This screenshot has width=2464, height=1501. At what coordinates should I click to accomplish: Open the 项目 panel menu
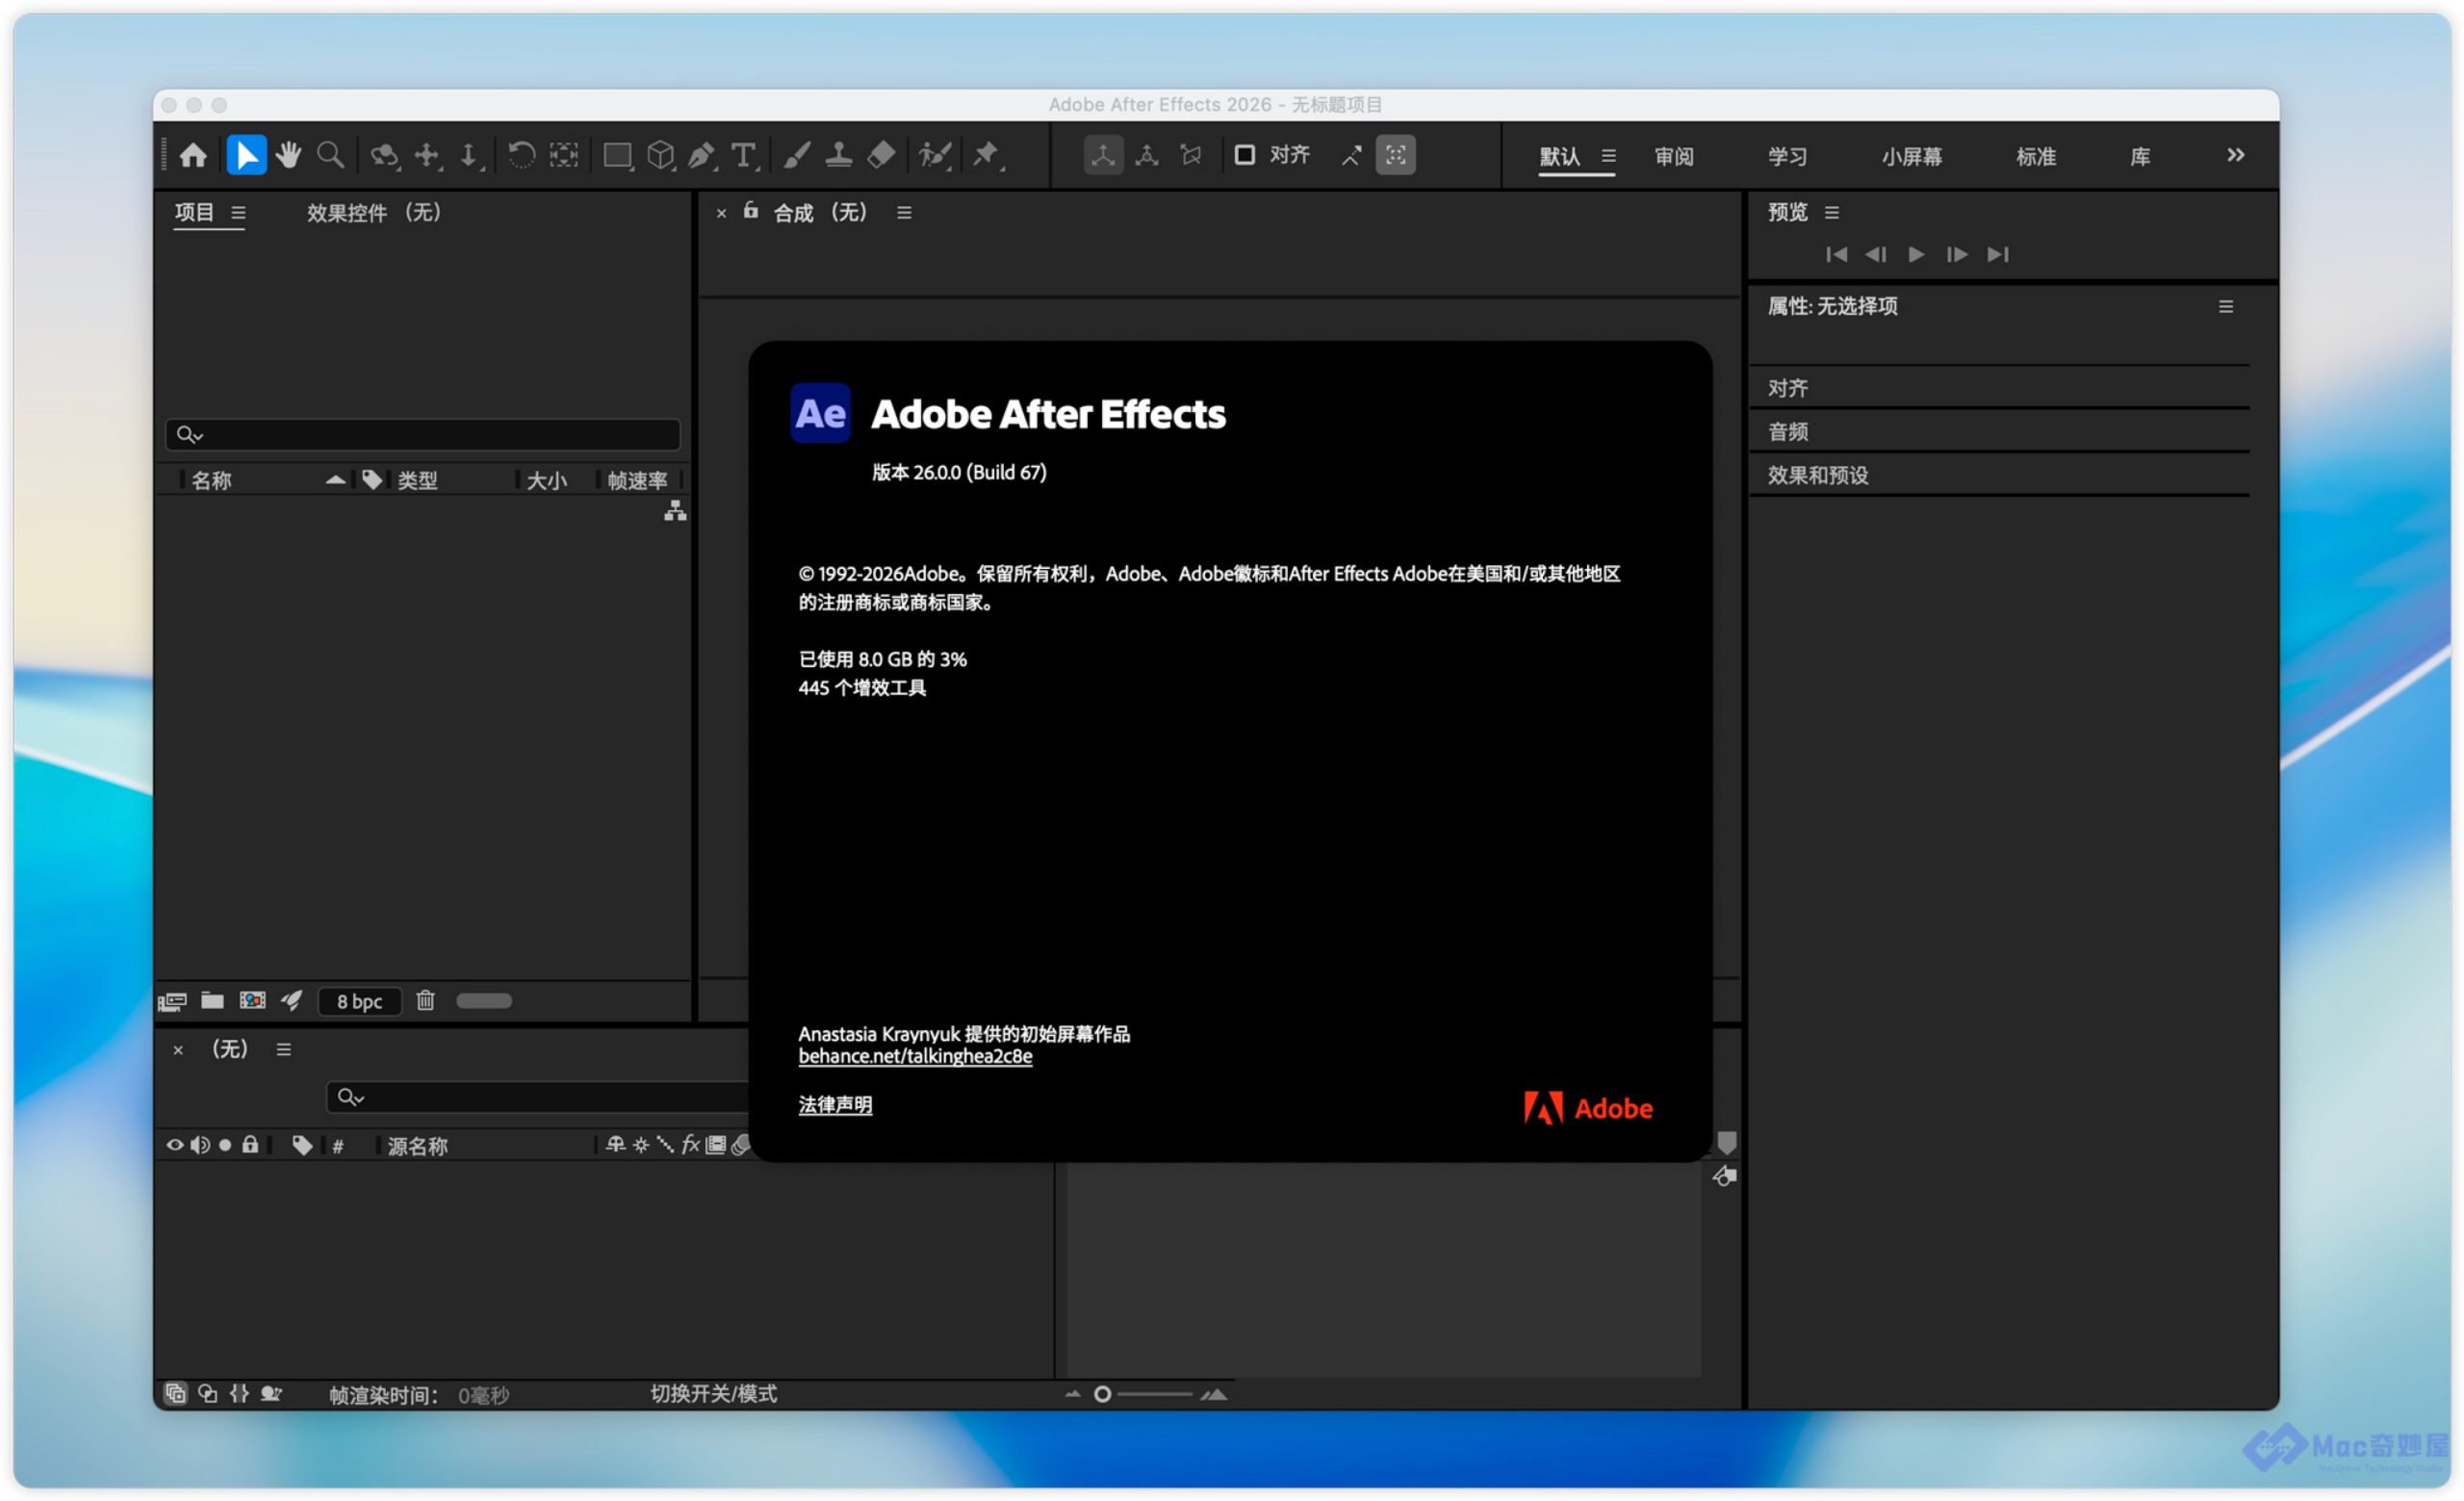coord(238,213)
